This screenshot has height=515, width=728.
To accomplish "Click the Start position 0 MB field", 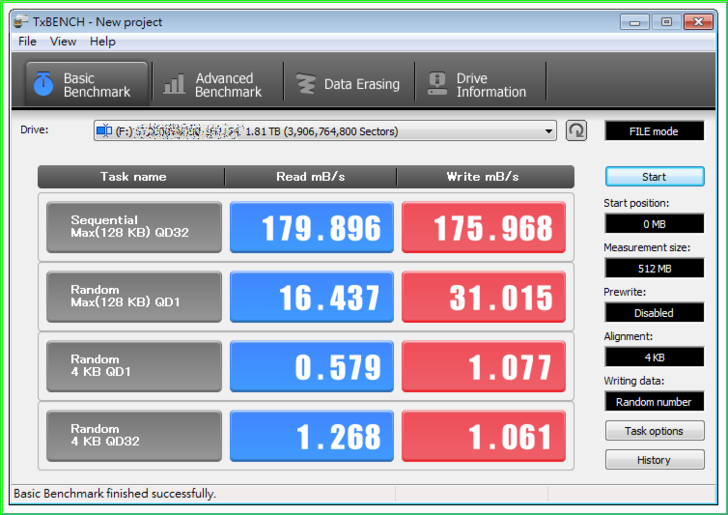I will point(654,224).
